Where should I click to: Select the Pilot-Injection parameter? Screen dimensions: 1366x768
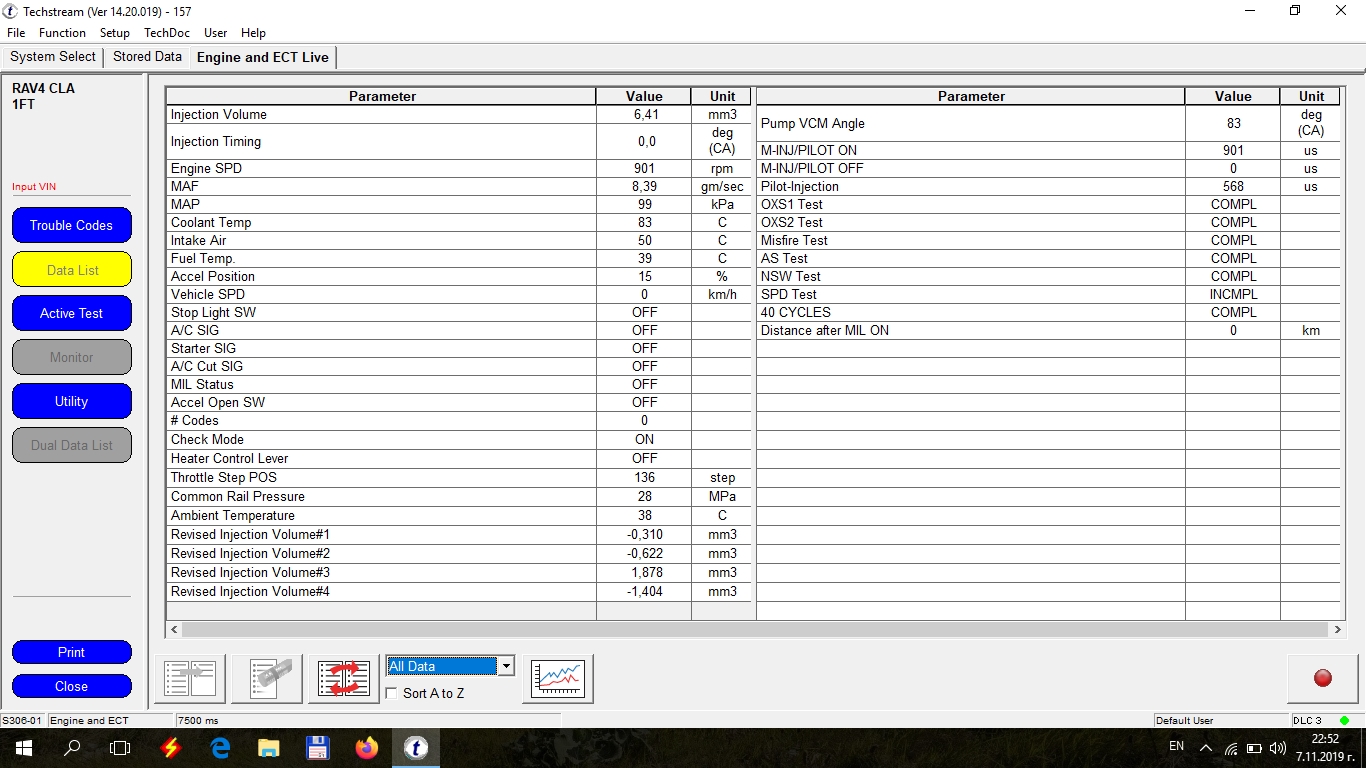point(1049,186)
